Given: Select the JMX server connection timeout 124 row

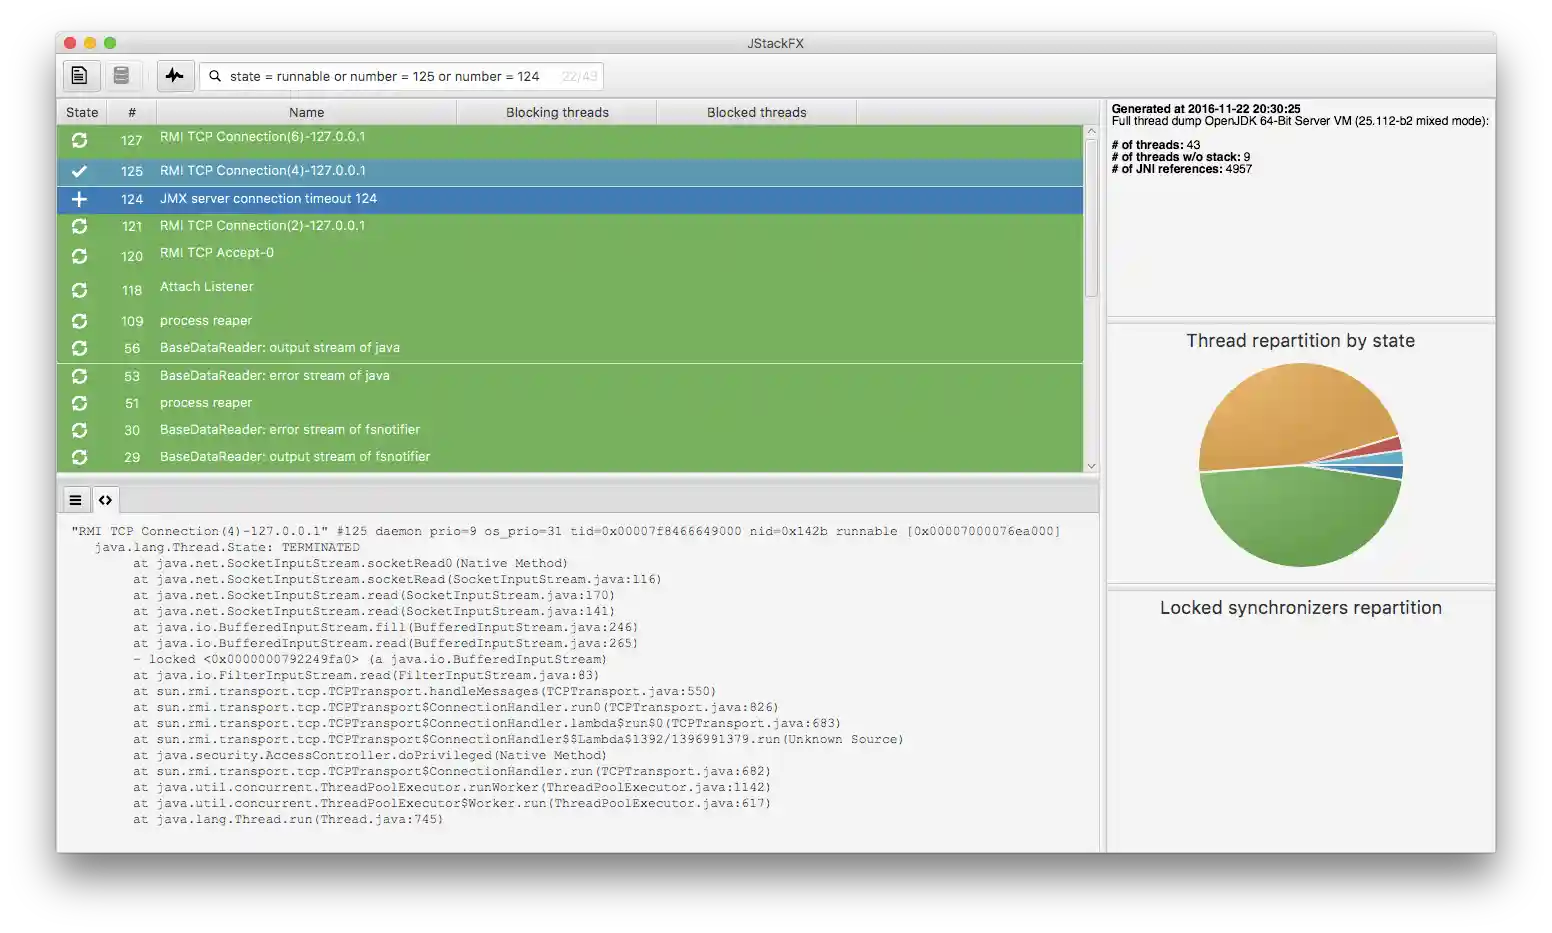Looking at the screenshot, I should 400,199.
